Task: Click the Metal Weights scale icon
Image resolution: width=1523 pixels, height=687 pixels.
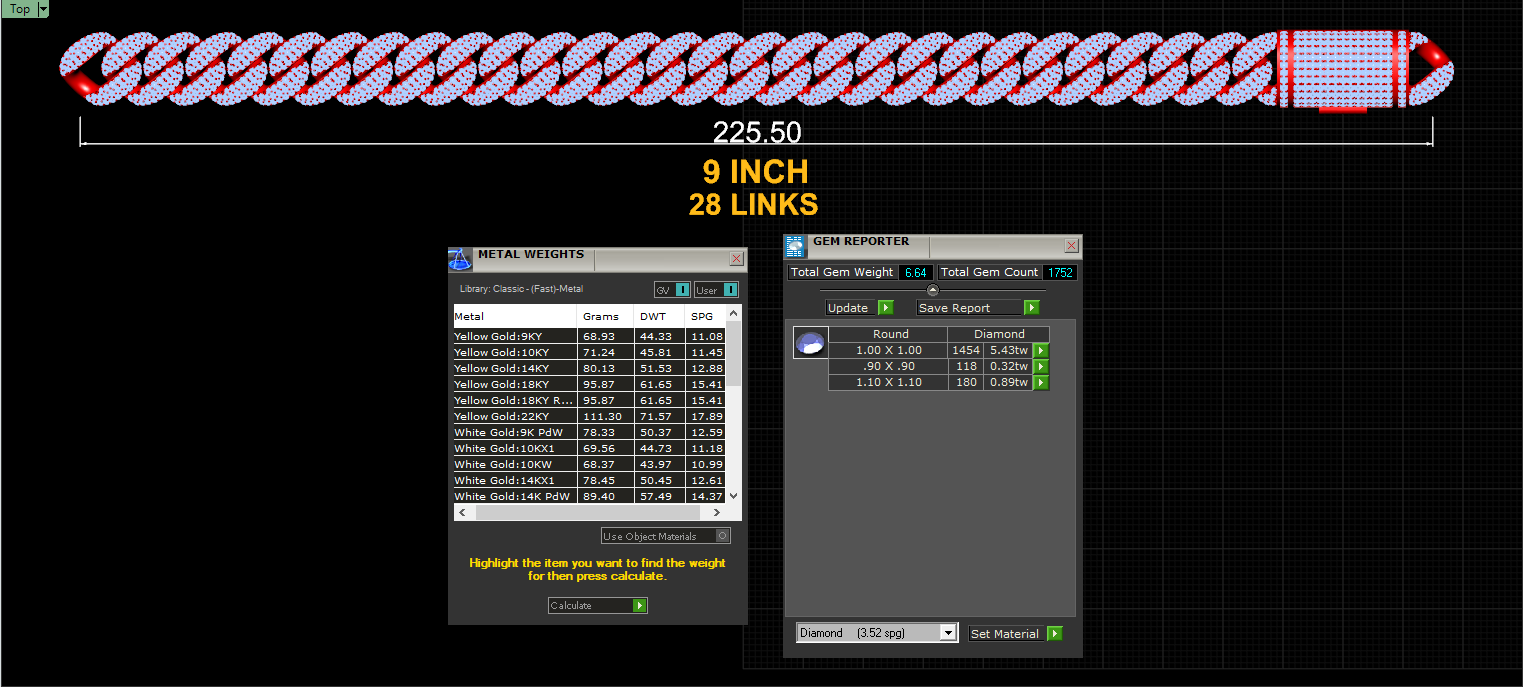Action: pyautogui.click(x=460, y=259)
